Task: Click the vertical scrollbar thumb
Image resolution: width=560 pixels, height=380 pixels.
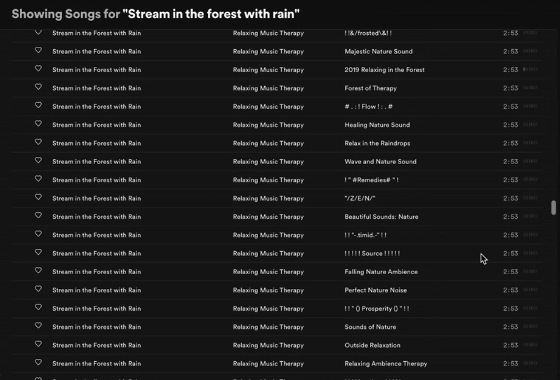Action: point(554,208)
